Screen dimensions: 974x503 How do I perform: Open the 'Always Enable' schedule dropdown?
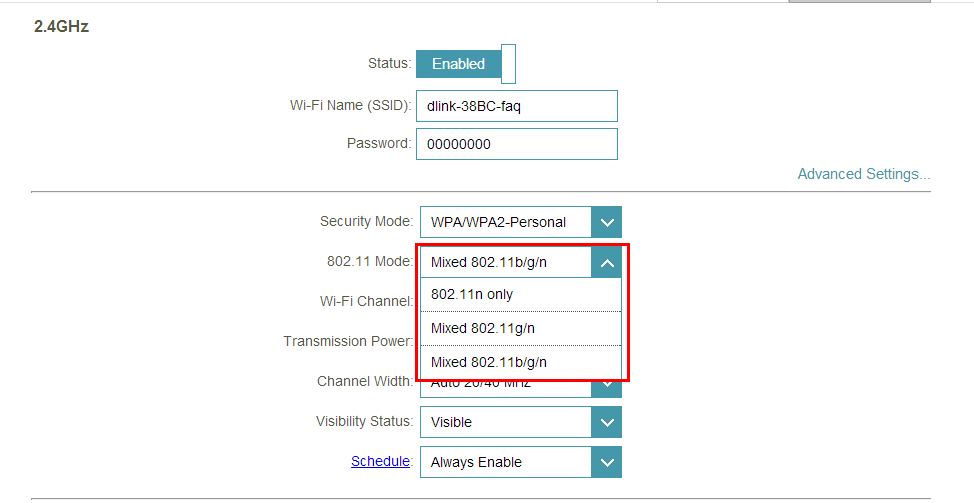click(x=505, y=463)
